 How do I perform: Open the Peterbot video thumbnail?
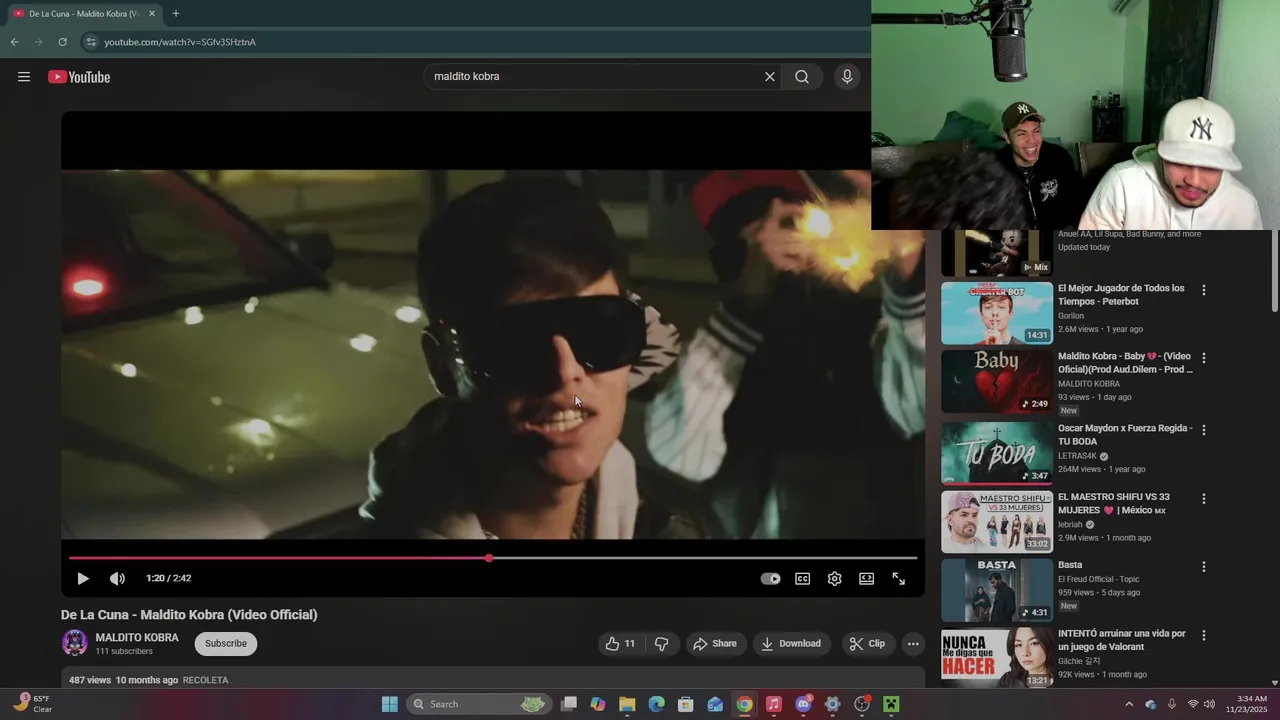(997, 313)
